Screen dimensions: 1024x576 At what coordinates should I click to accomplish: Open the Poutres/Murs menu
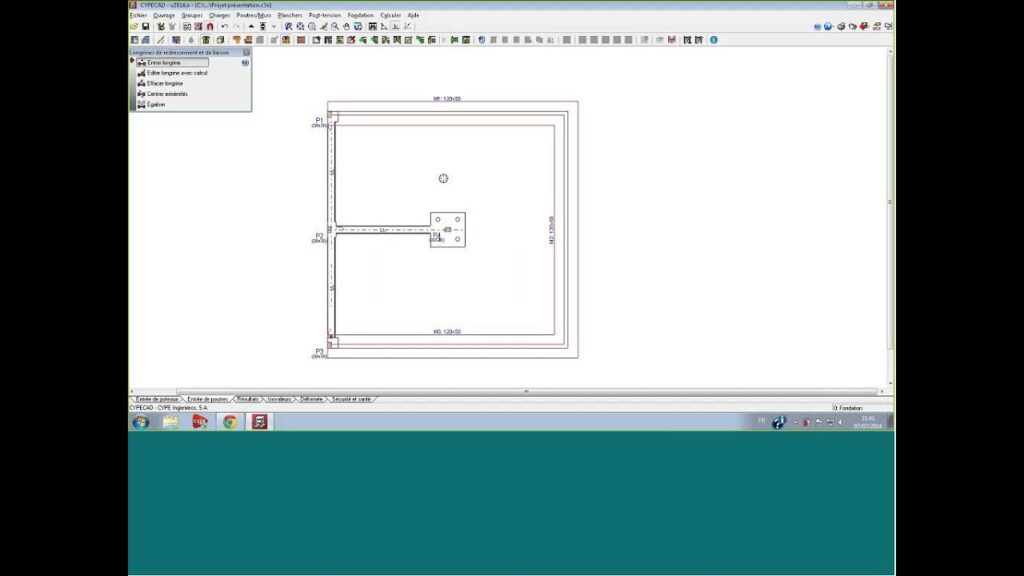(253, 16)
